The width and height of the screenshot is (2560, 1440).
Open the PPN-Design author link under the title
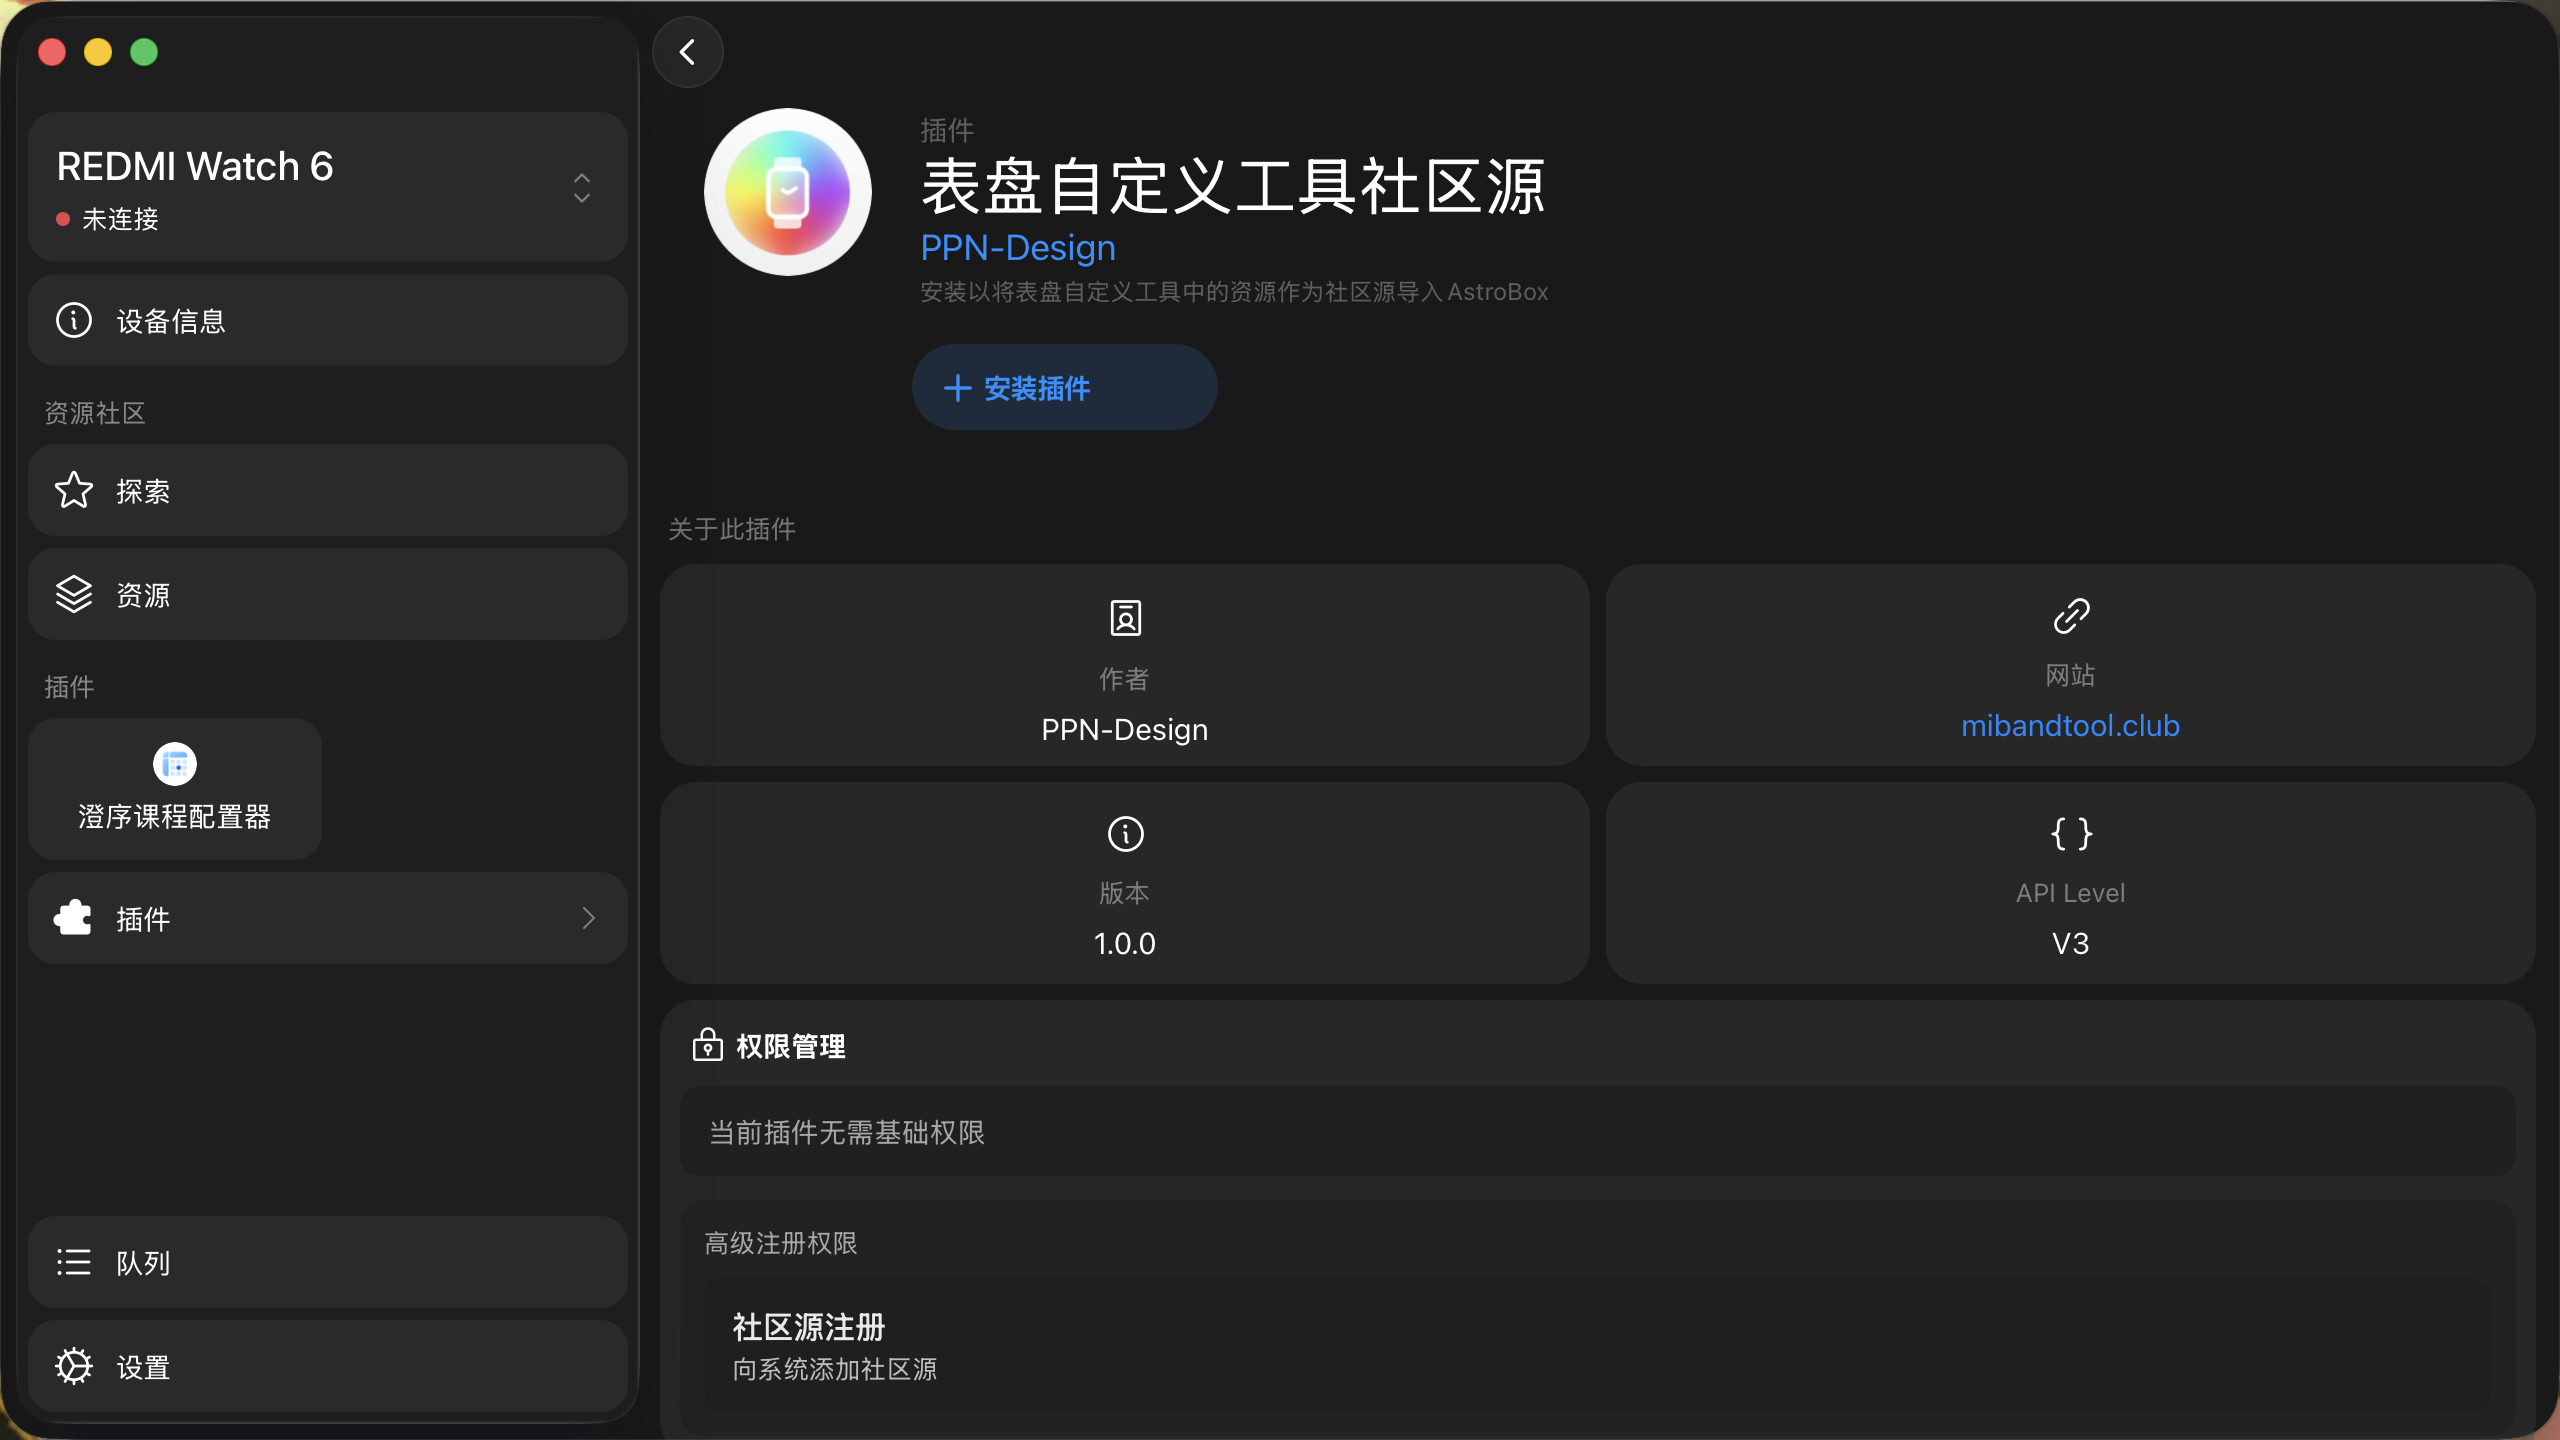[x=1018, y=248]
